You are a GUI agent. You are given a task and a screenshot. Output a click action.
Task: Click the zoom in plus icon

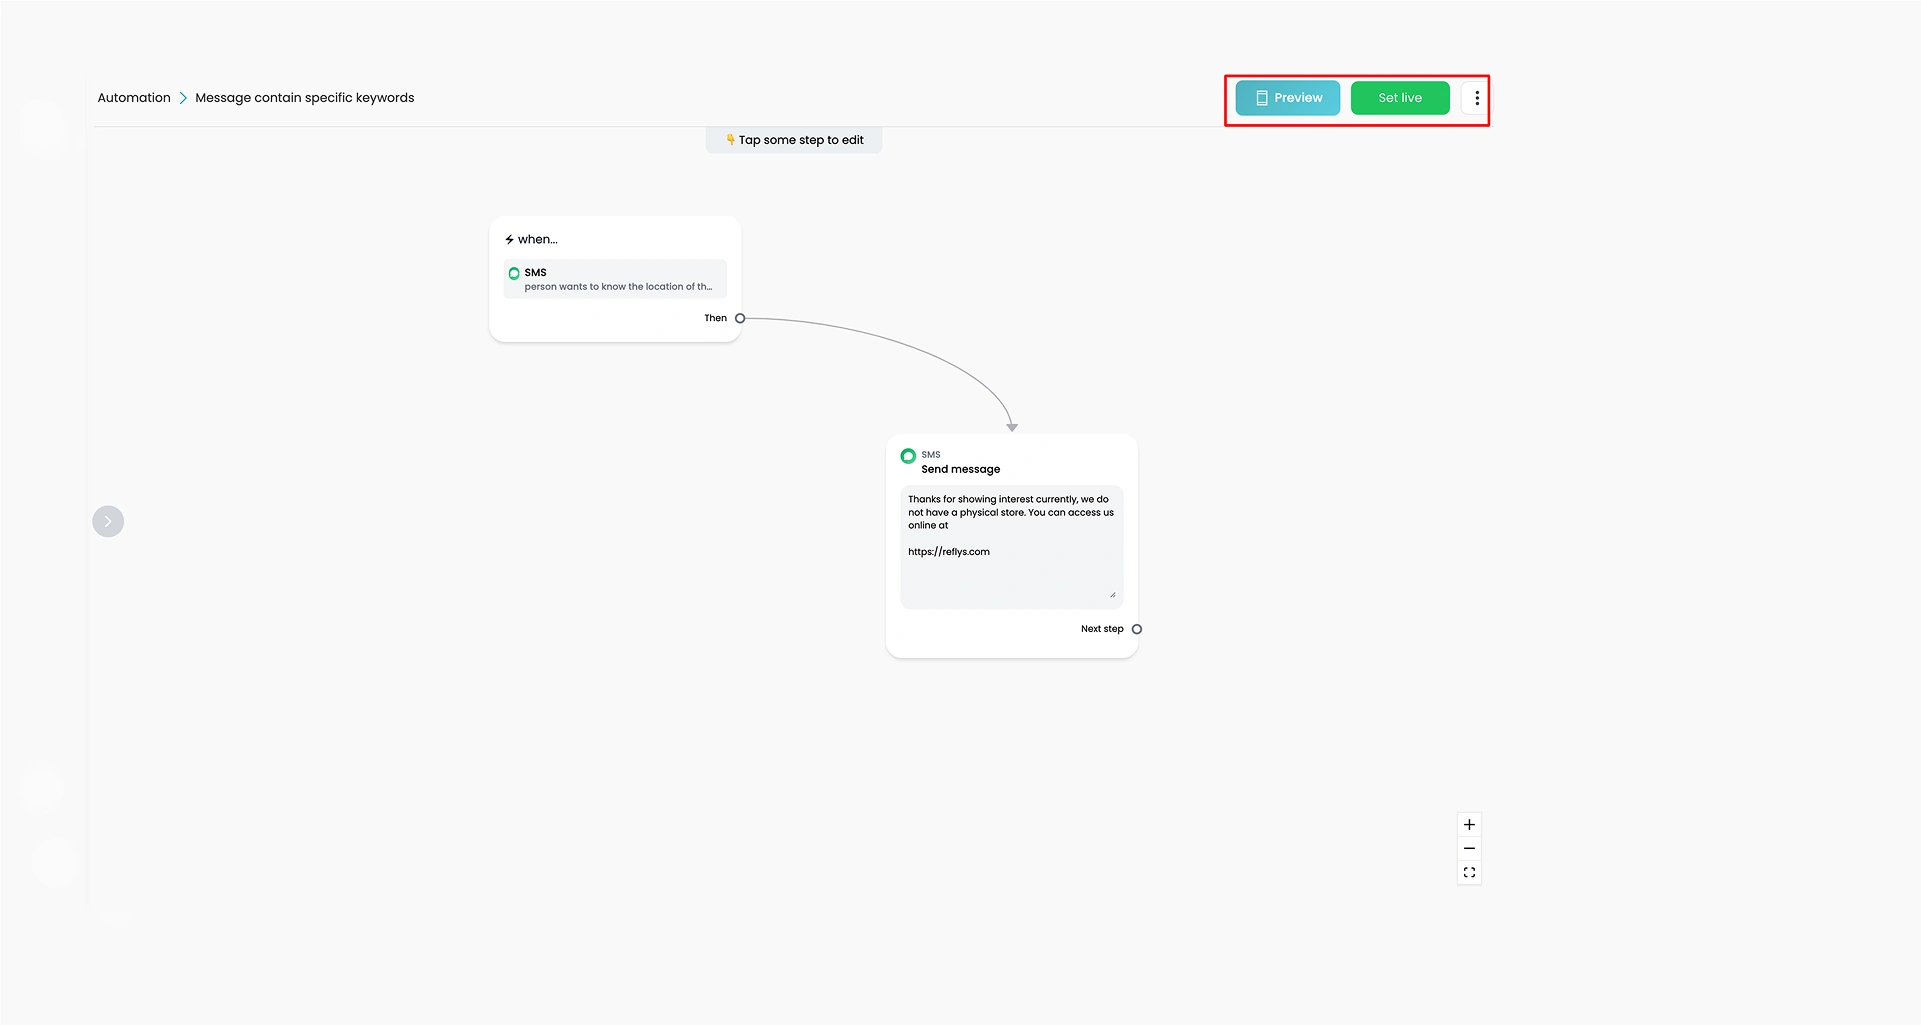[1469, 825]
